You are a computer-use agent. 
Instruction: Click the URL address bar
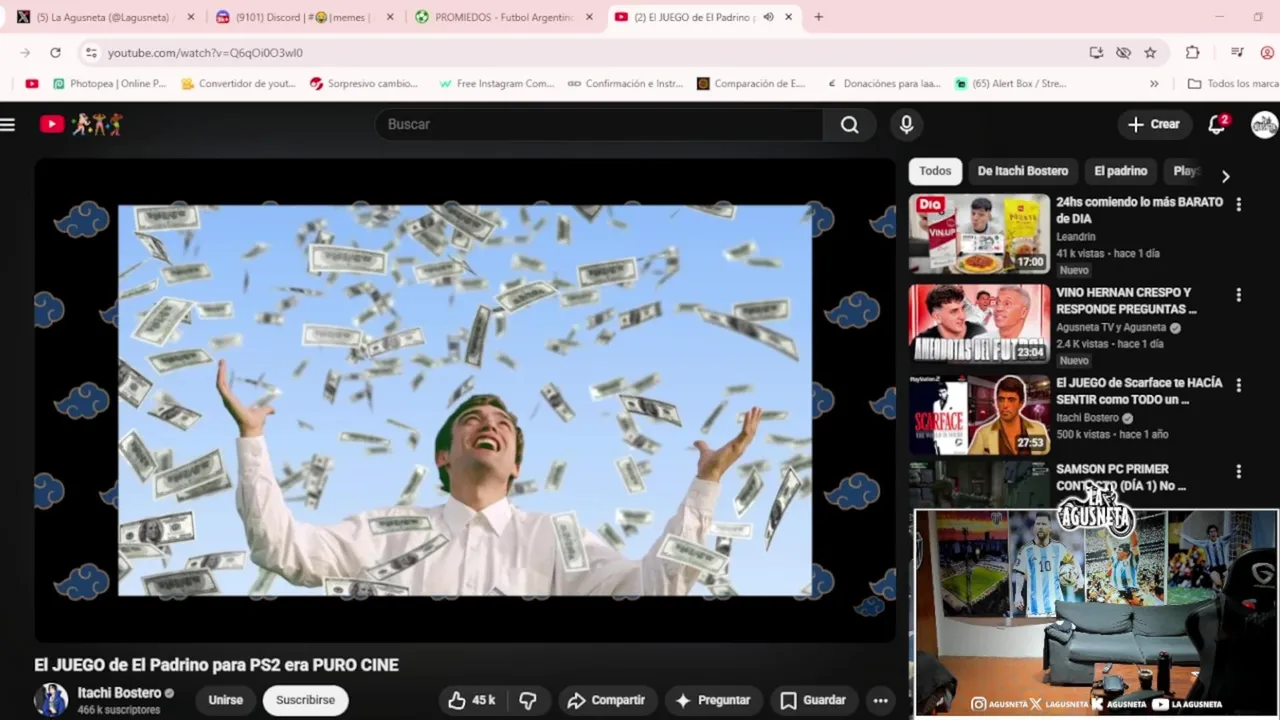click(x=590, y=52)
